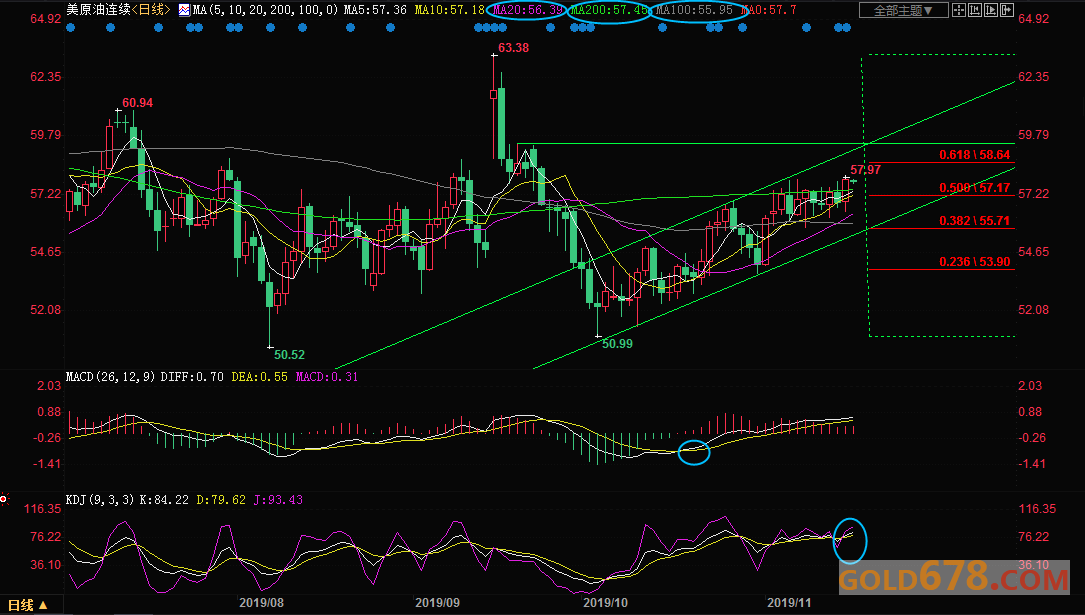Click the MA(5,10,20,200,100,0) parameters label
The height and width of the screenshot is (615, 1085).
266,10
